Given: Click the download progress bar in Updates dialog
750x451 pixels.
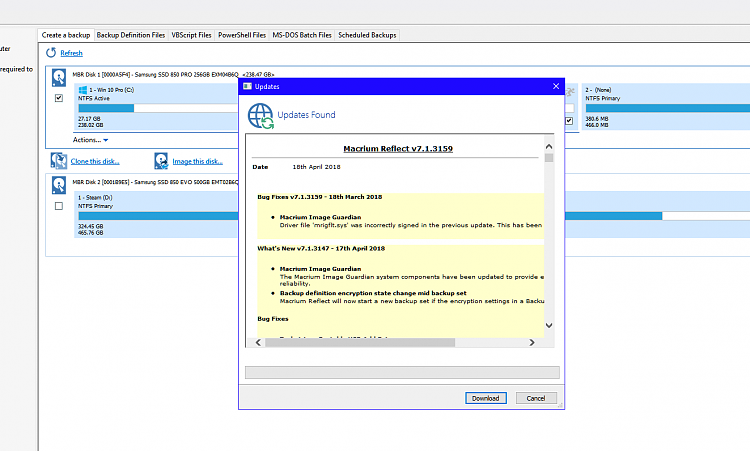Looking at the screenshot, I should [402, 373].
